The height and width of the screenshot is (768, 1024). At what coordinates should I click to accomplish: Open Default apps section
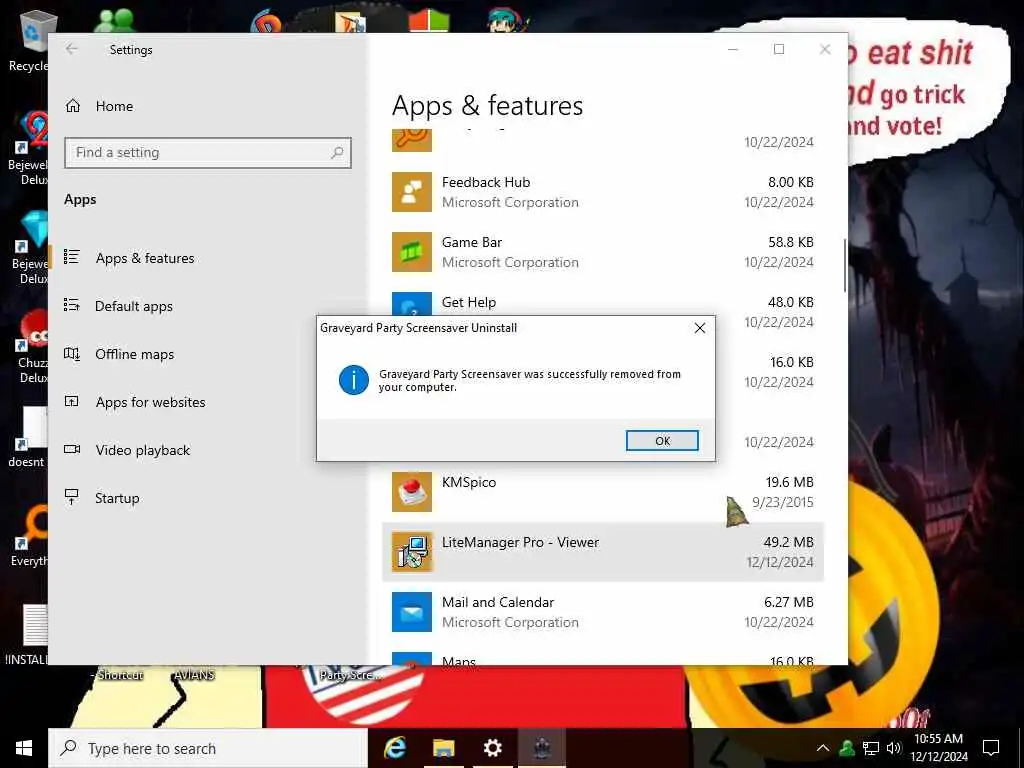[x=134, y=306]
